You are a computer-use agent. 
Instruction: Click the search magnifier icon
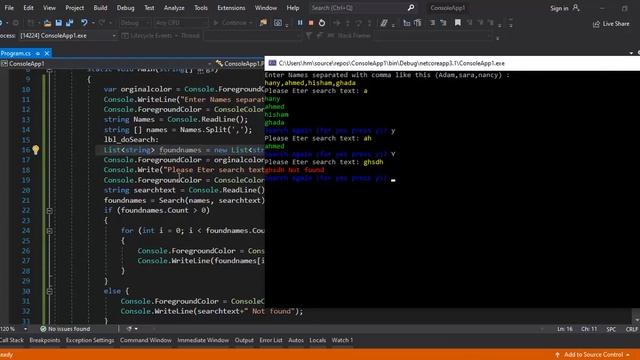411,8
